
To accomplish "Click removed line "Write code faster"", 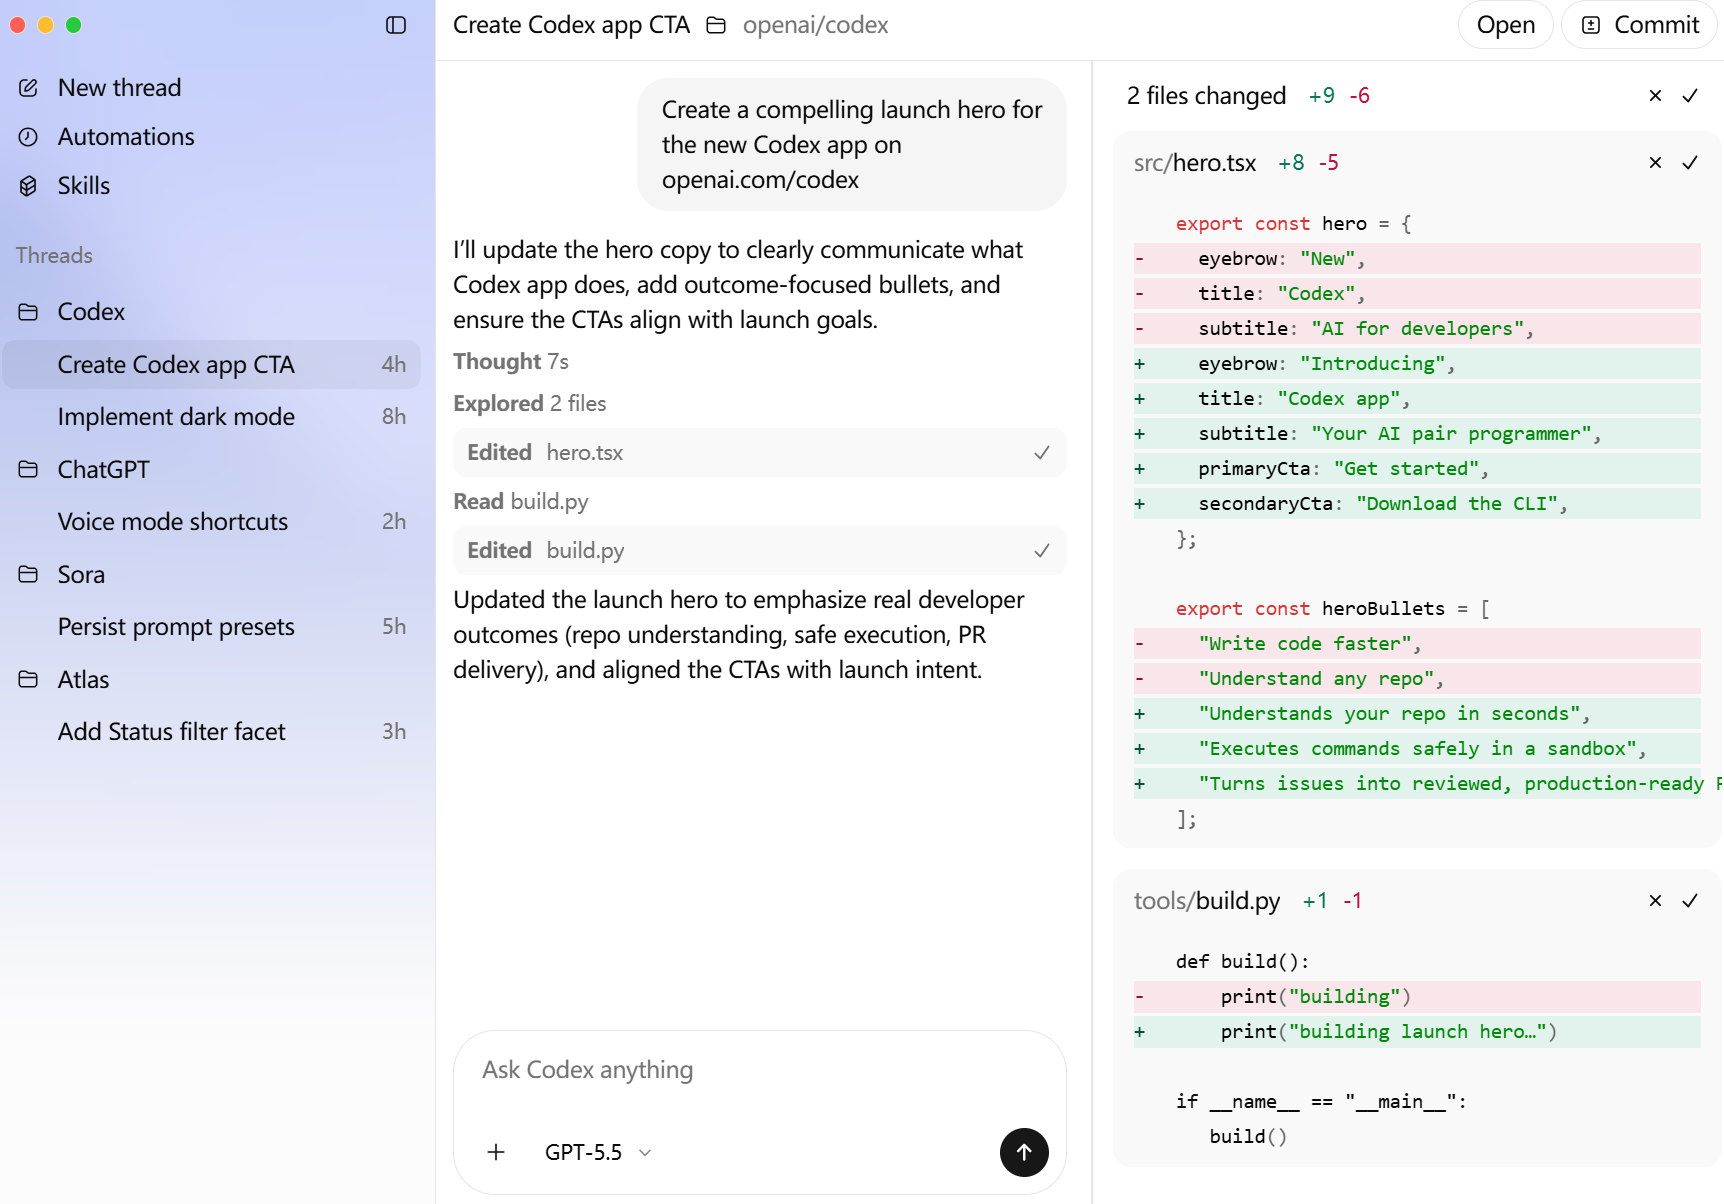I will 1417,644.
